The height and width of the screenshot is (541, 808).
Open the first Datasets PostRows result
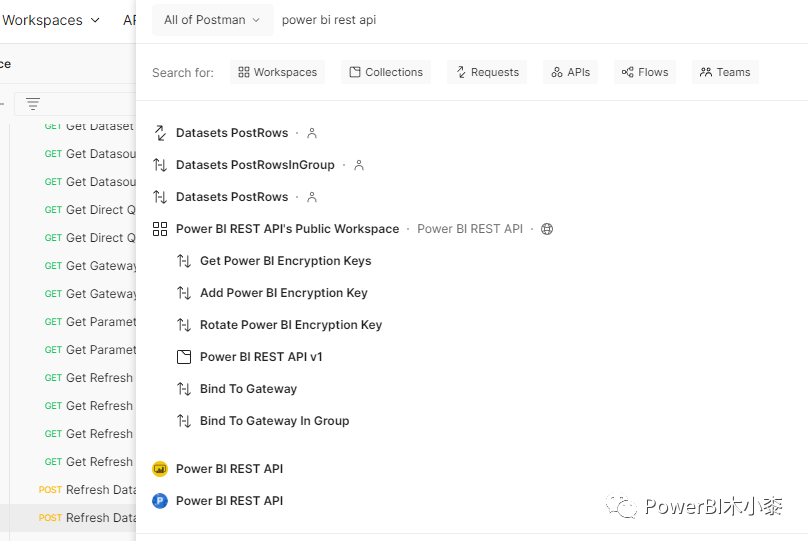(x=232, y=133)
